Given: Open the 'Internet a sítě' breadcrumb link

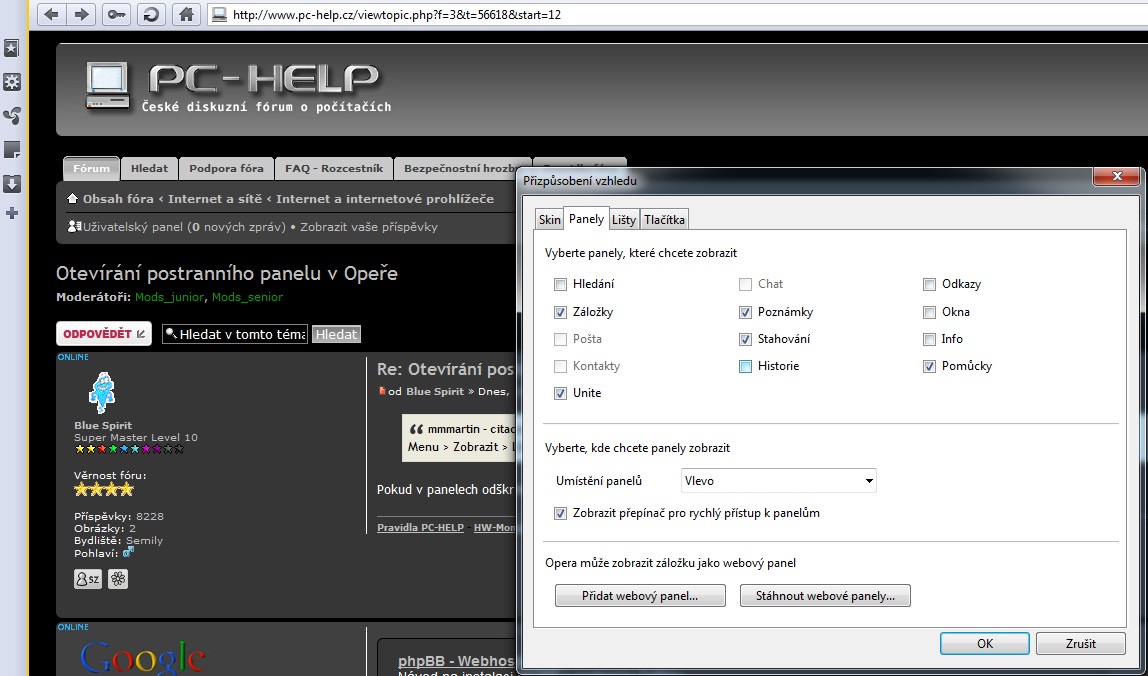Looking at the screenshot, I should pos(215,198).
